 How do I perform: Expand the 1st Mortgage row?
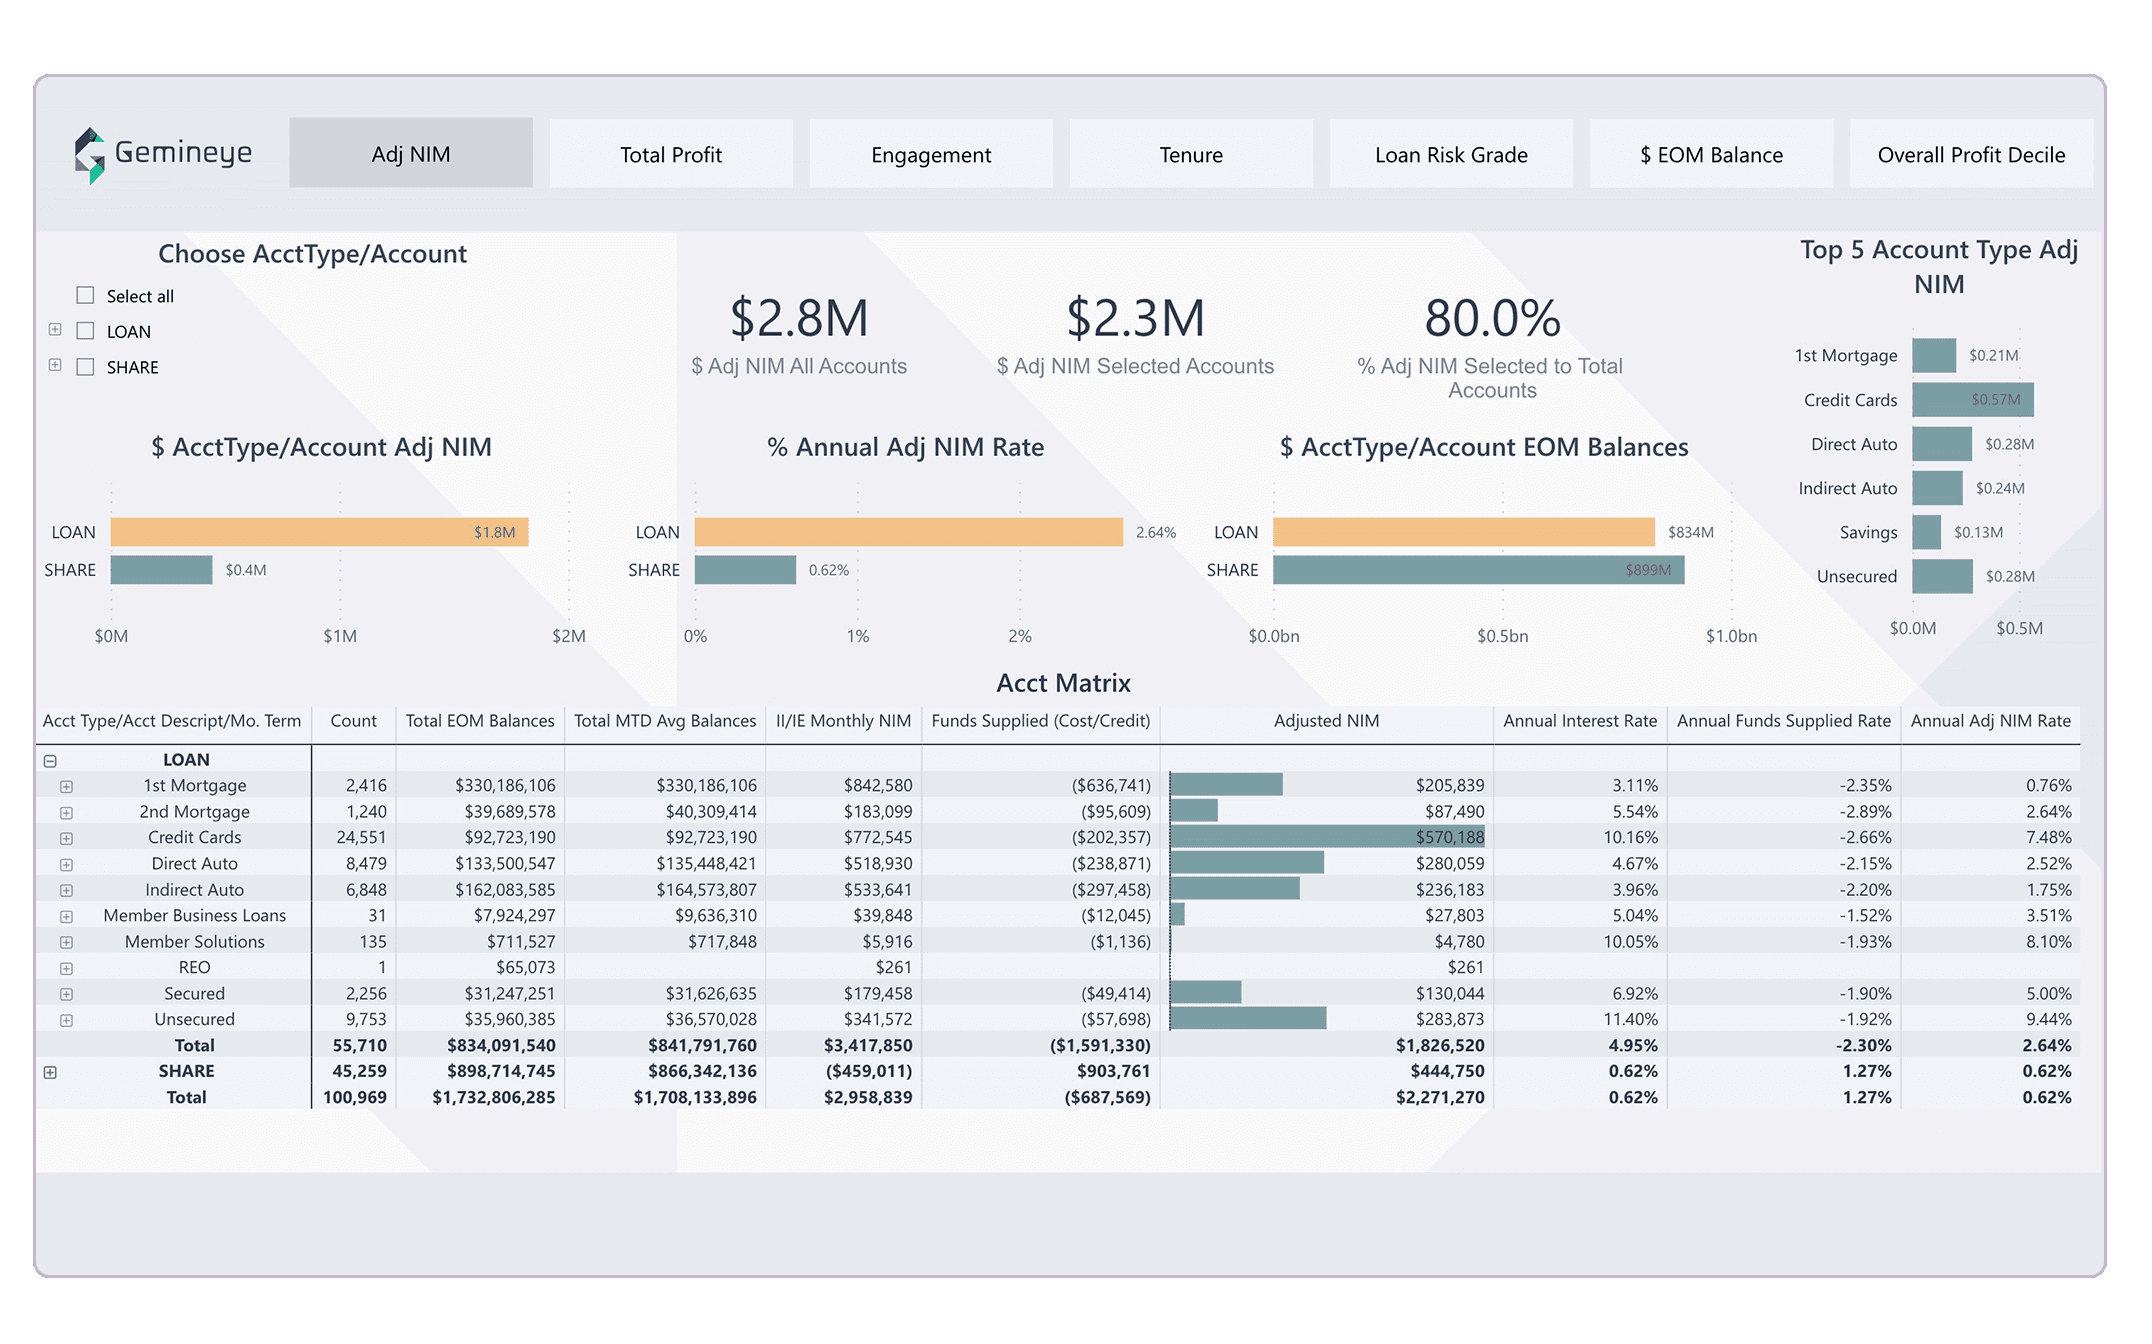67,786
